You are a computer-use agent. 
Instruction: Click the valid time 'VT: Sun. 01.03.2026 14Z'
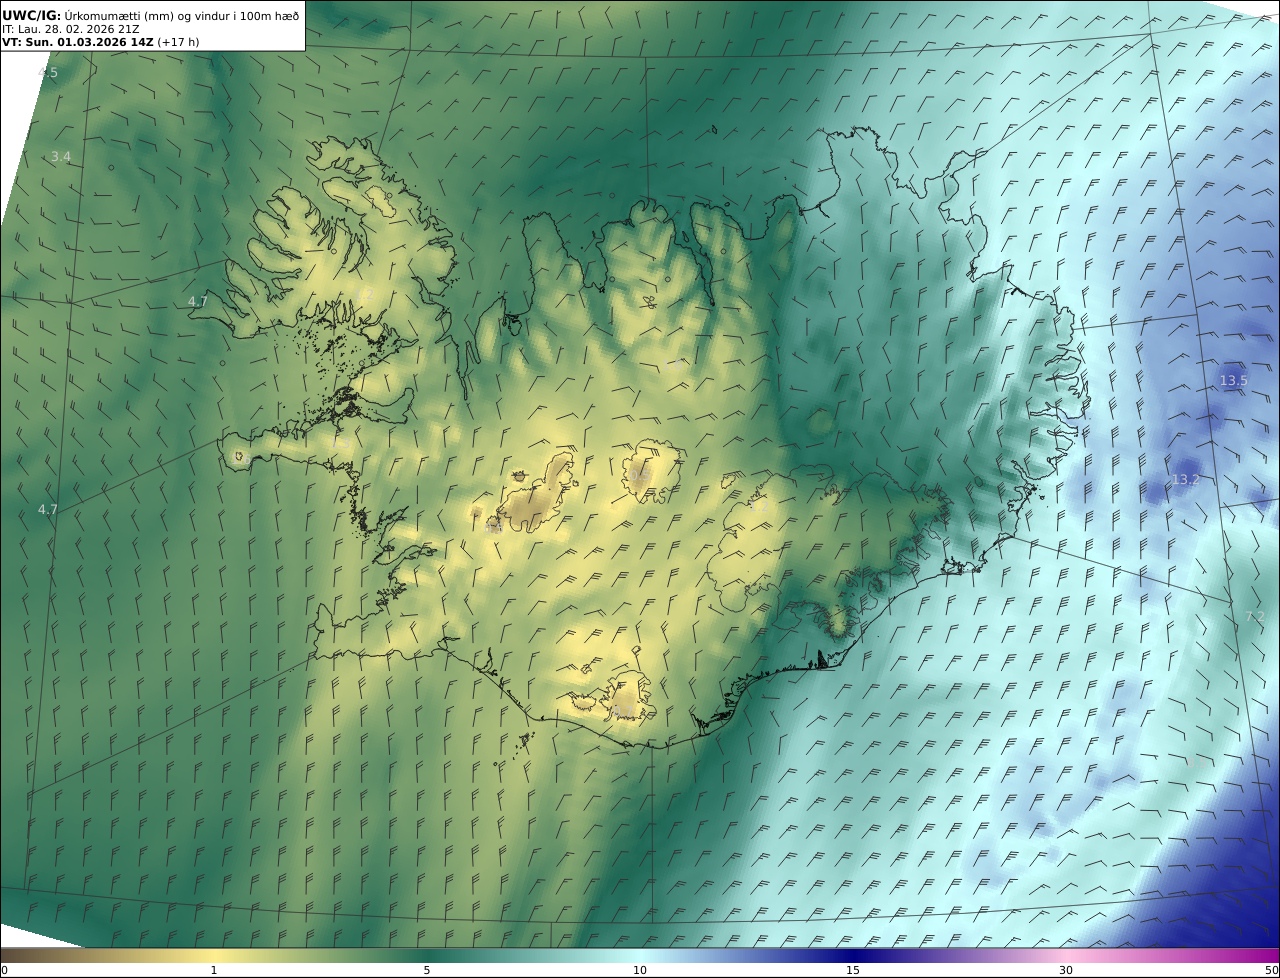coord(78,42)
